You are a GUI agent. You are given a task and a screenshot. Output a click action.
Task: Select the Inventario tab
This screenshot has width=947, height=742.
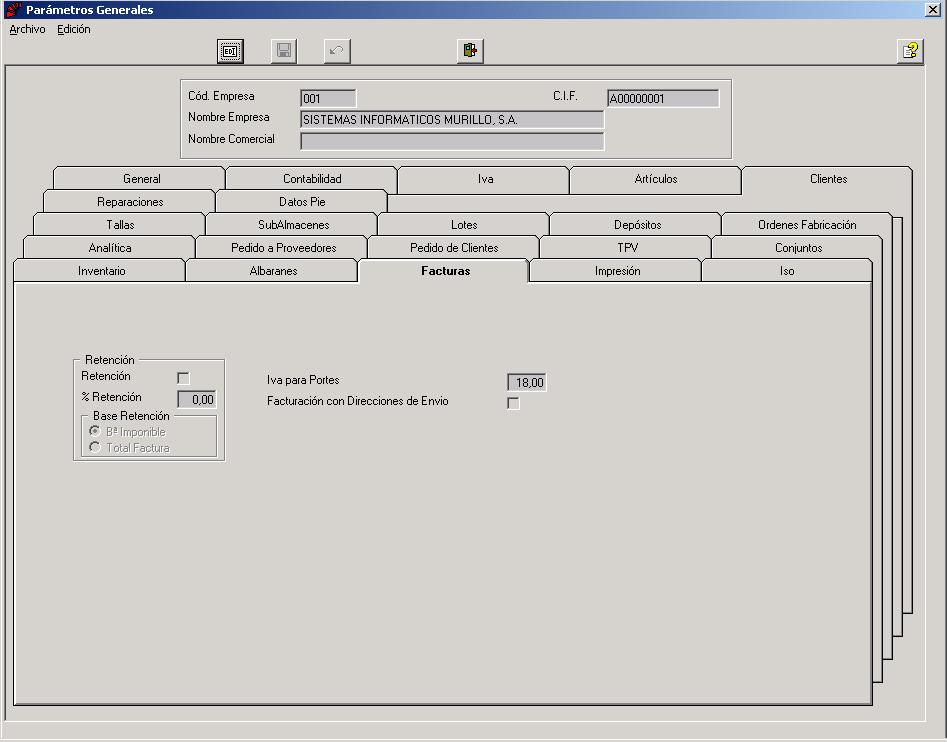coord(101,271)
